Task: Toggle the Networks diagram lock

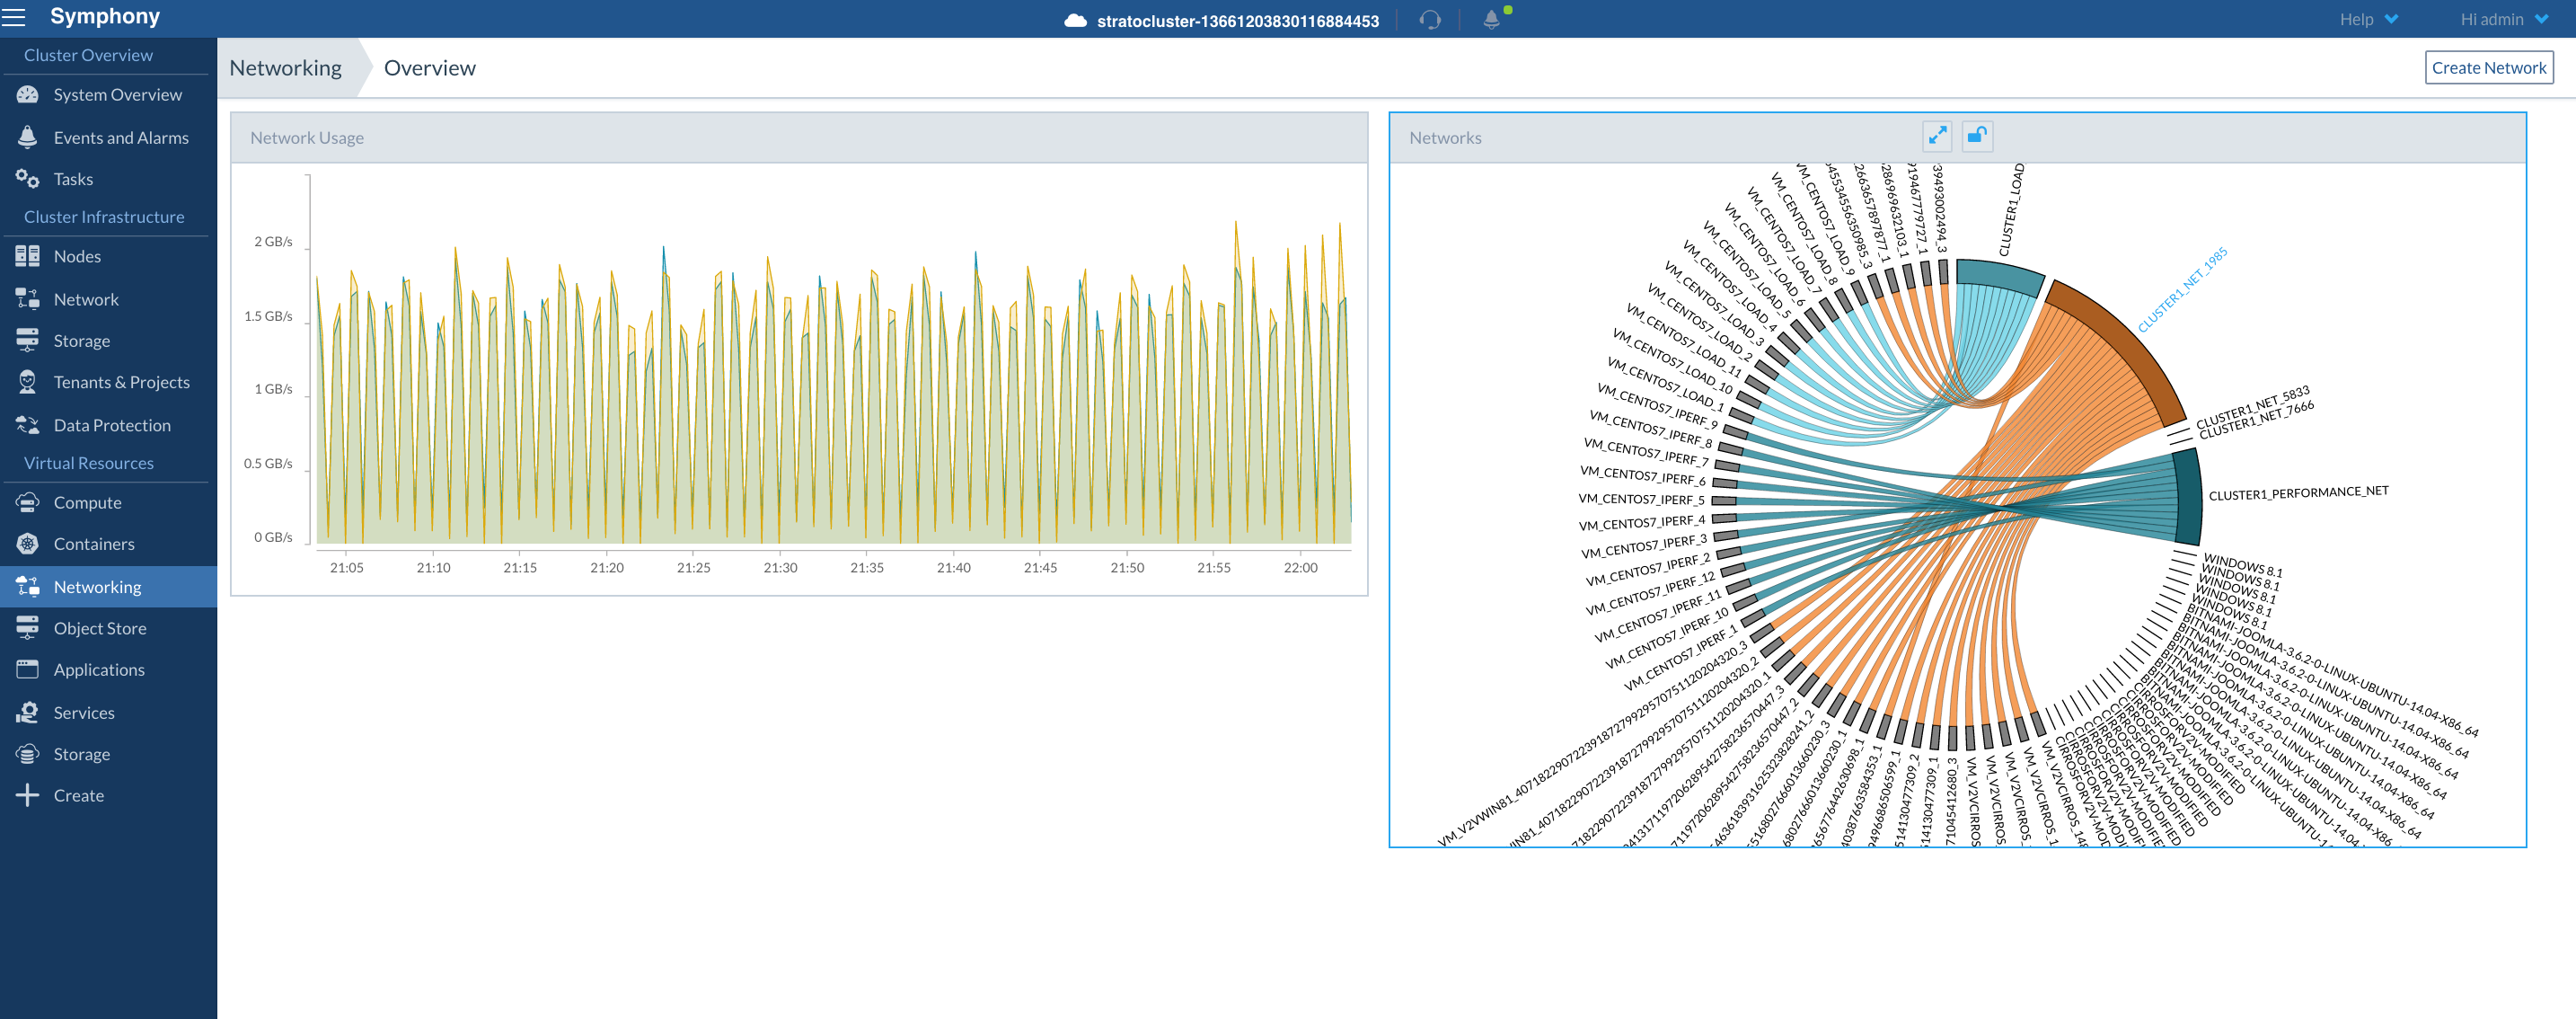Action: tap(1976, 136)
